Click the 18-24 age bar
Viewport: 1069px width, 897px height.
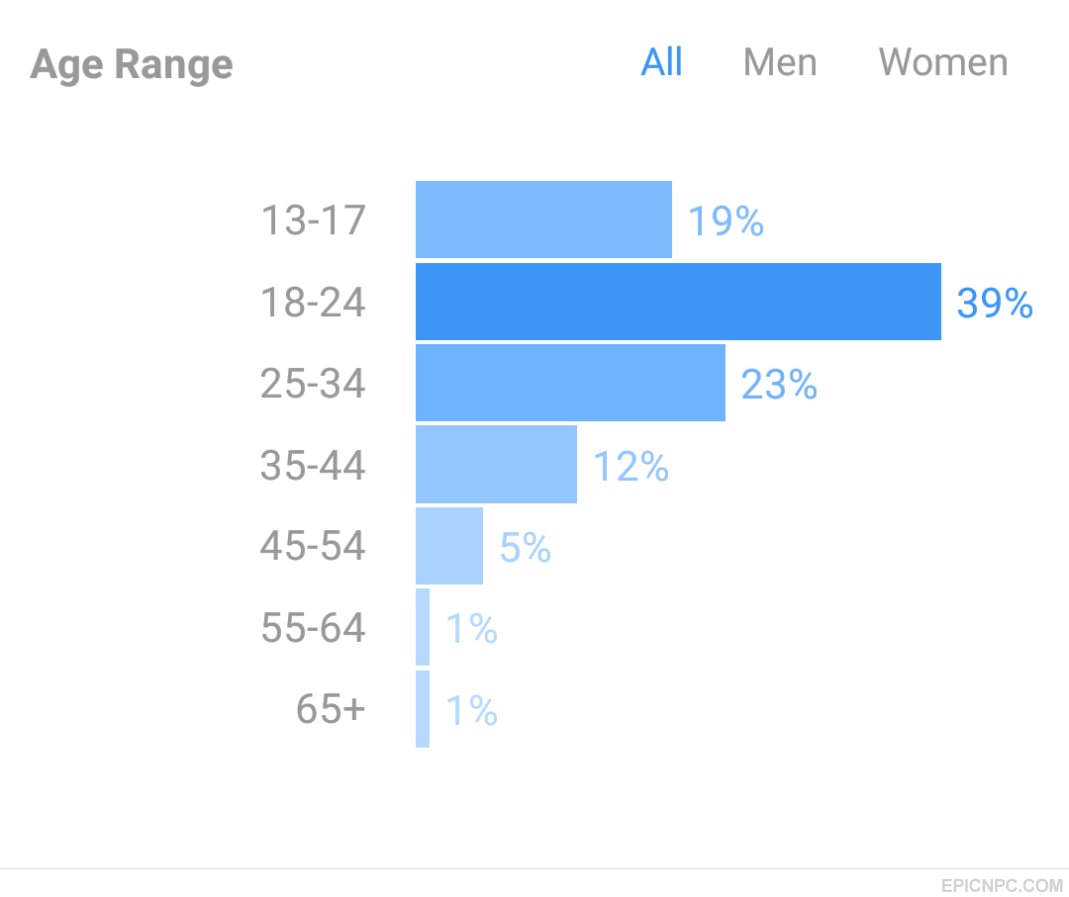coord(678,301)
